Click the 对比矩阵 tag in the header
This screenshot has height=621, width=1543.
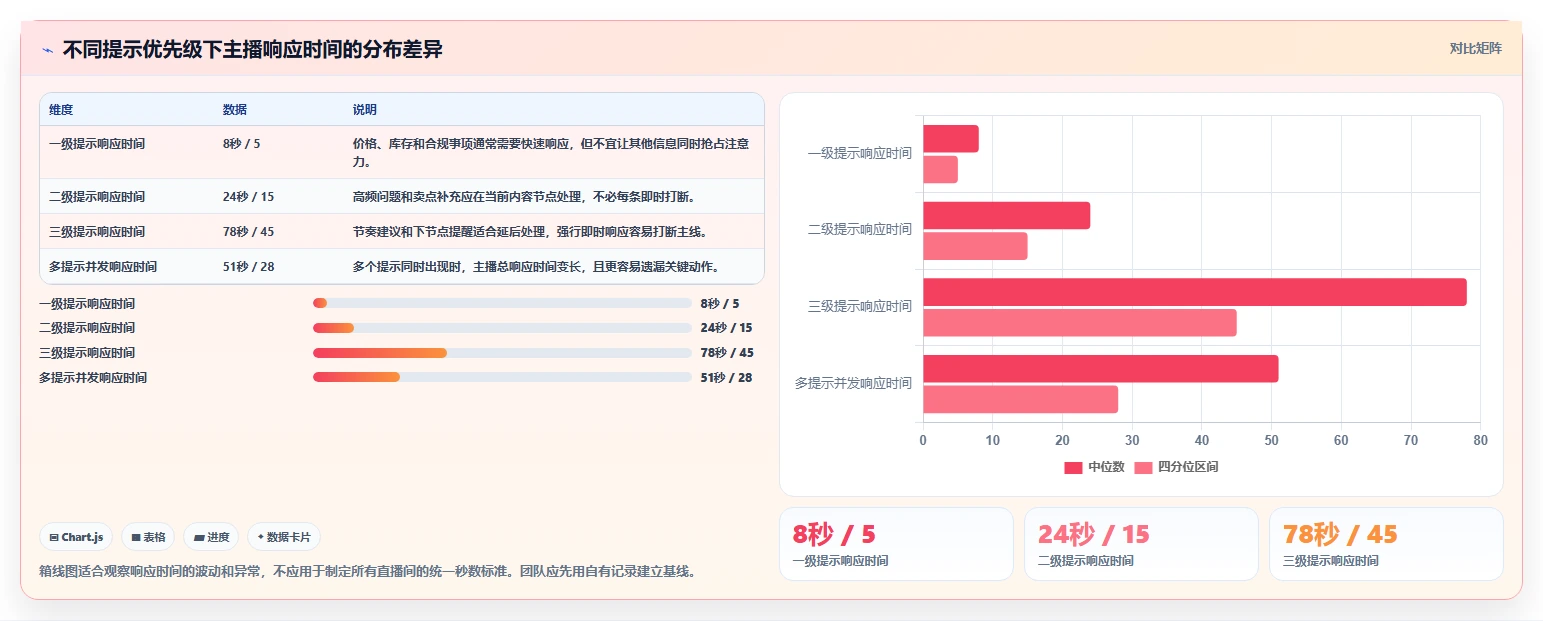[x=1475, y=48]
